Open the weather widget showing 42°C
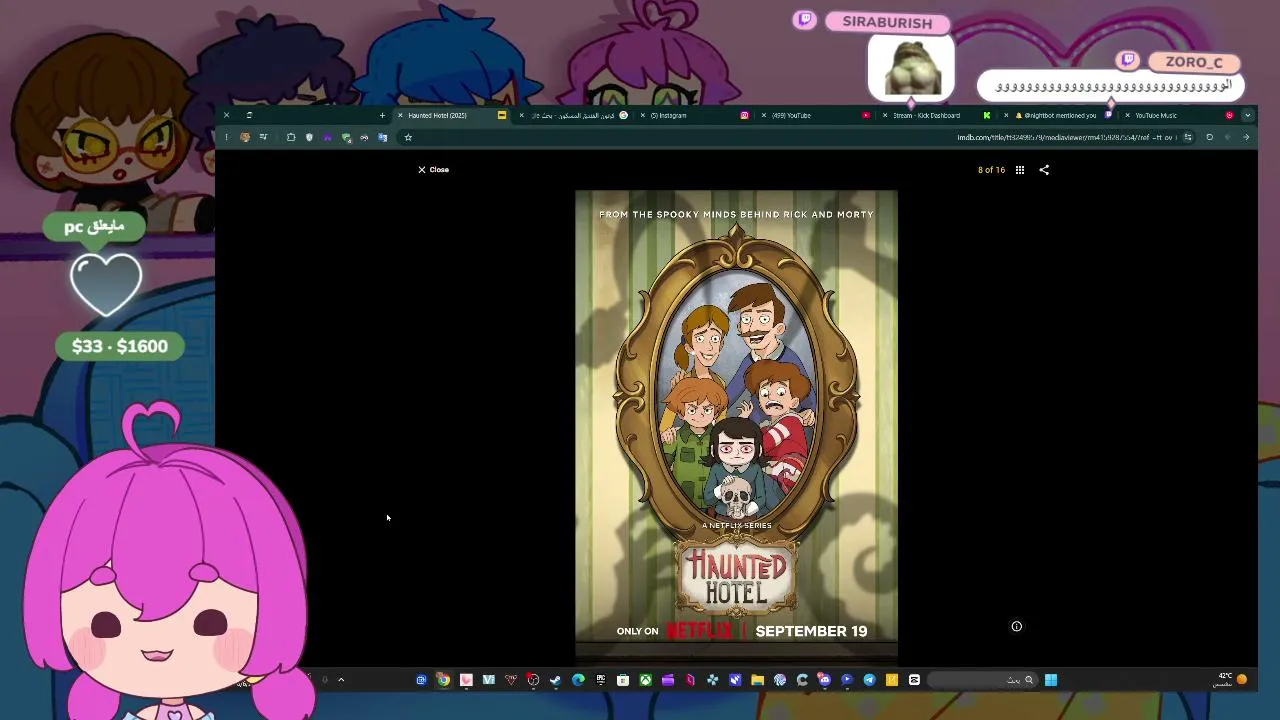The image size is (1280, 720). point(1231,679)
